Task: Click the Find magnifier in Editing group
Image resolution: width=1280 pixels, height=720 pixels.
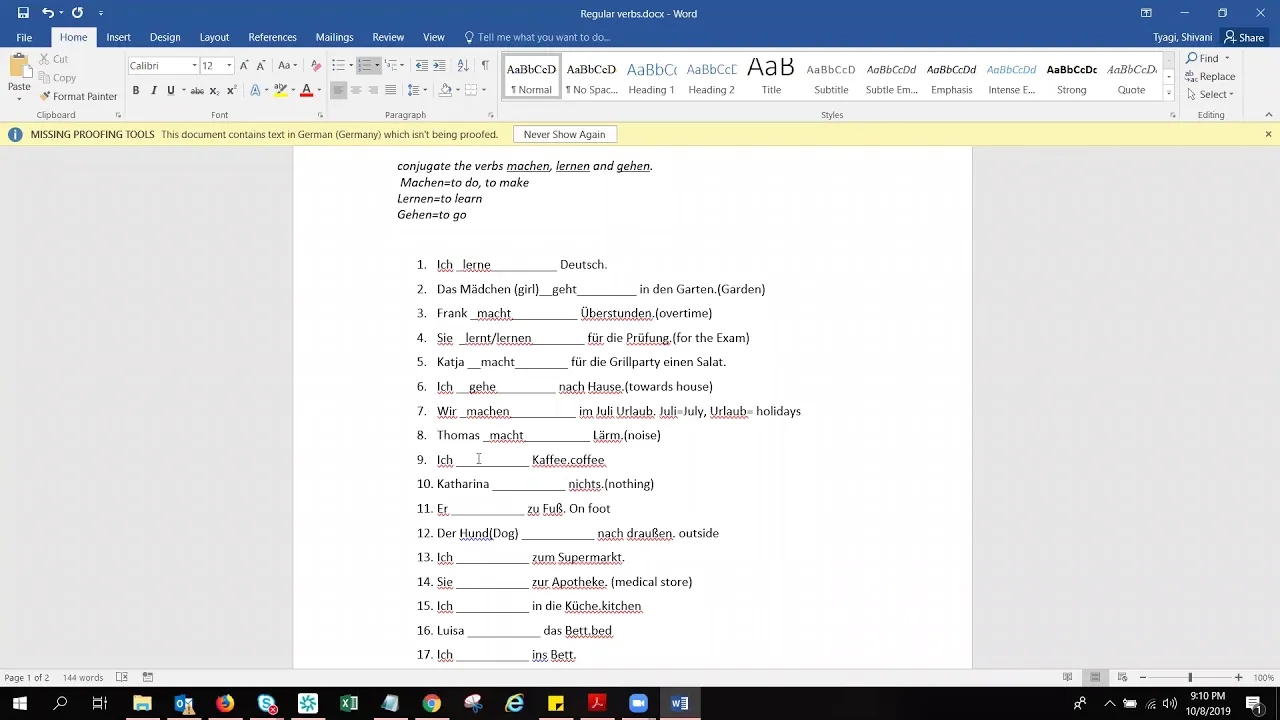Action: click(x=1203, y=58)
